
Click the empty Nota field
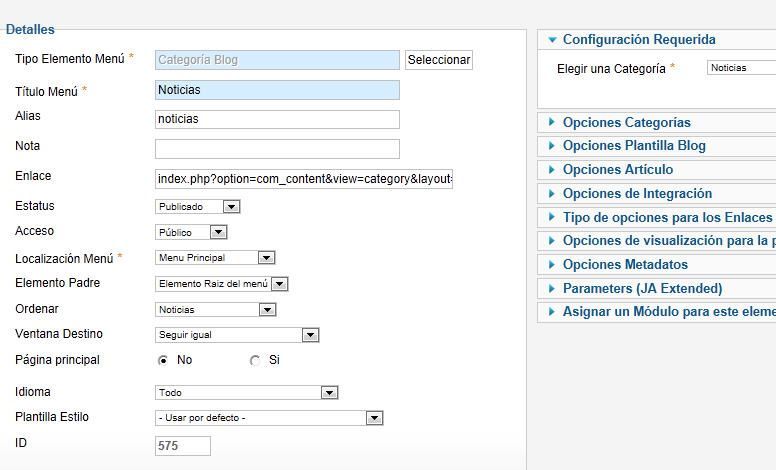click(277, 149)
